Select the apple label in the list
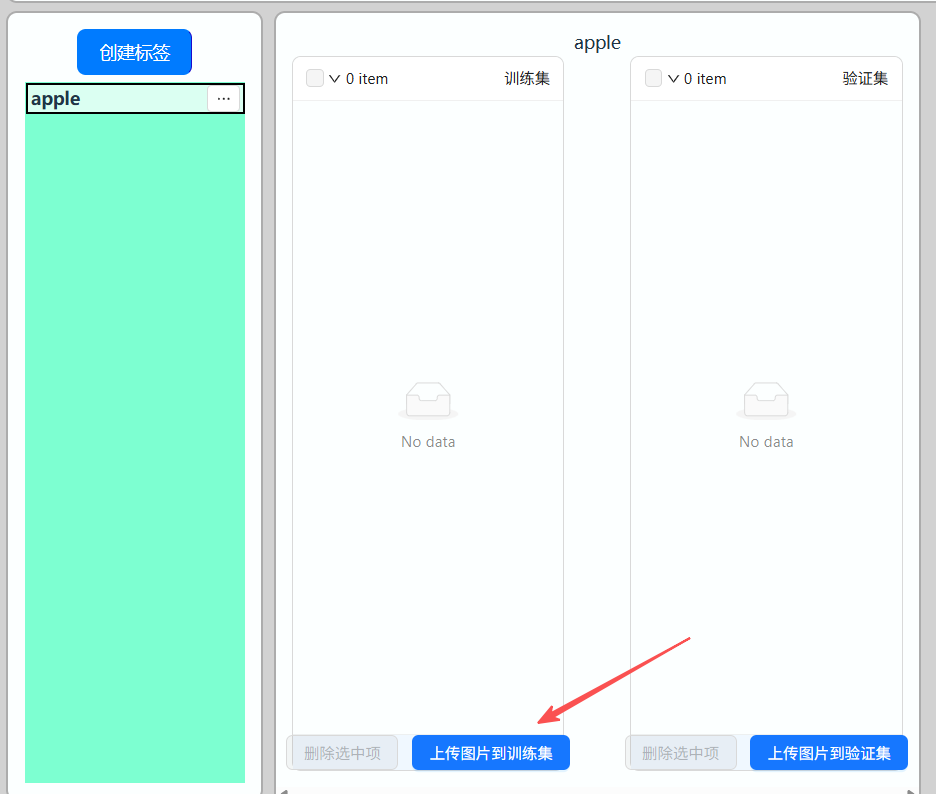Screen dimensions: 936x794 click(x=110, y=99)
